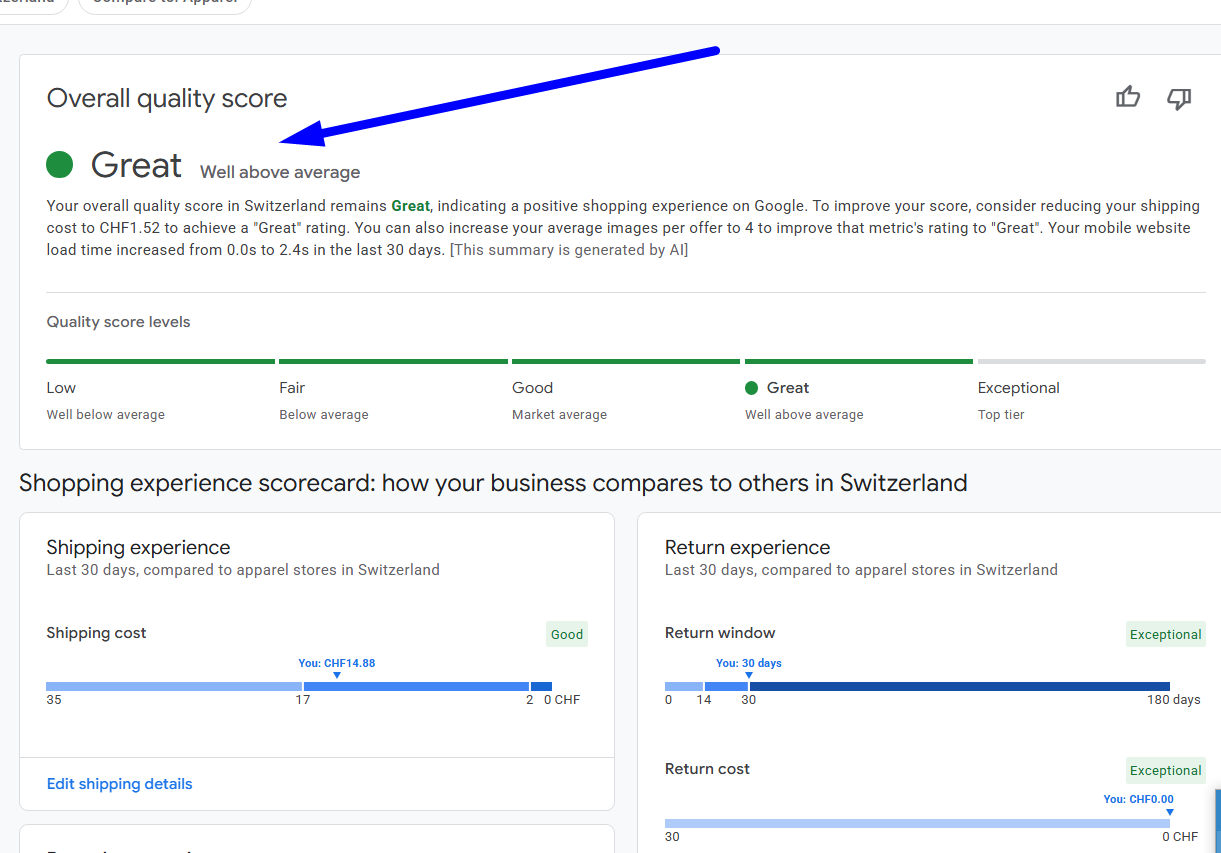Image resolution: width=1221 pixels, height=853 pixels.
Task: Select the Fair quality score level
Action: tap(292, 388)
